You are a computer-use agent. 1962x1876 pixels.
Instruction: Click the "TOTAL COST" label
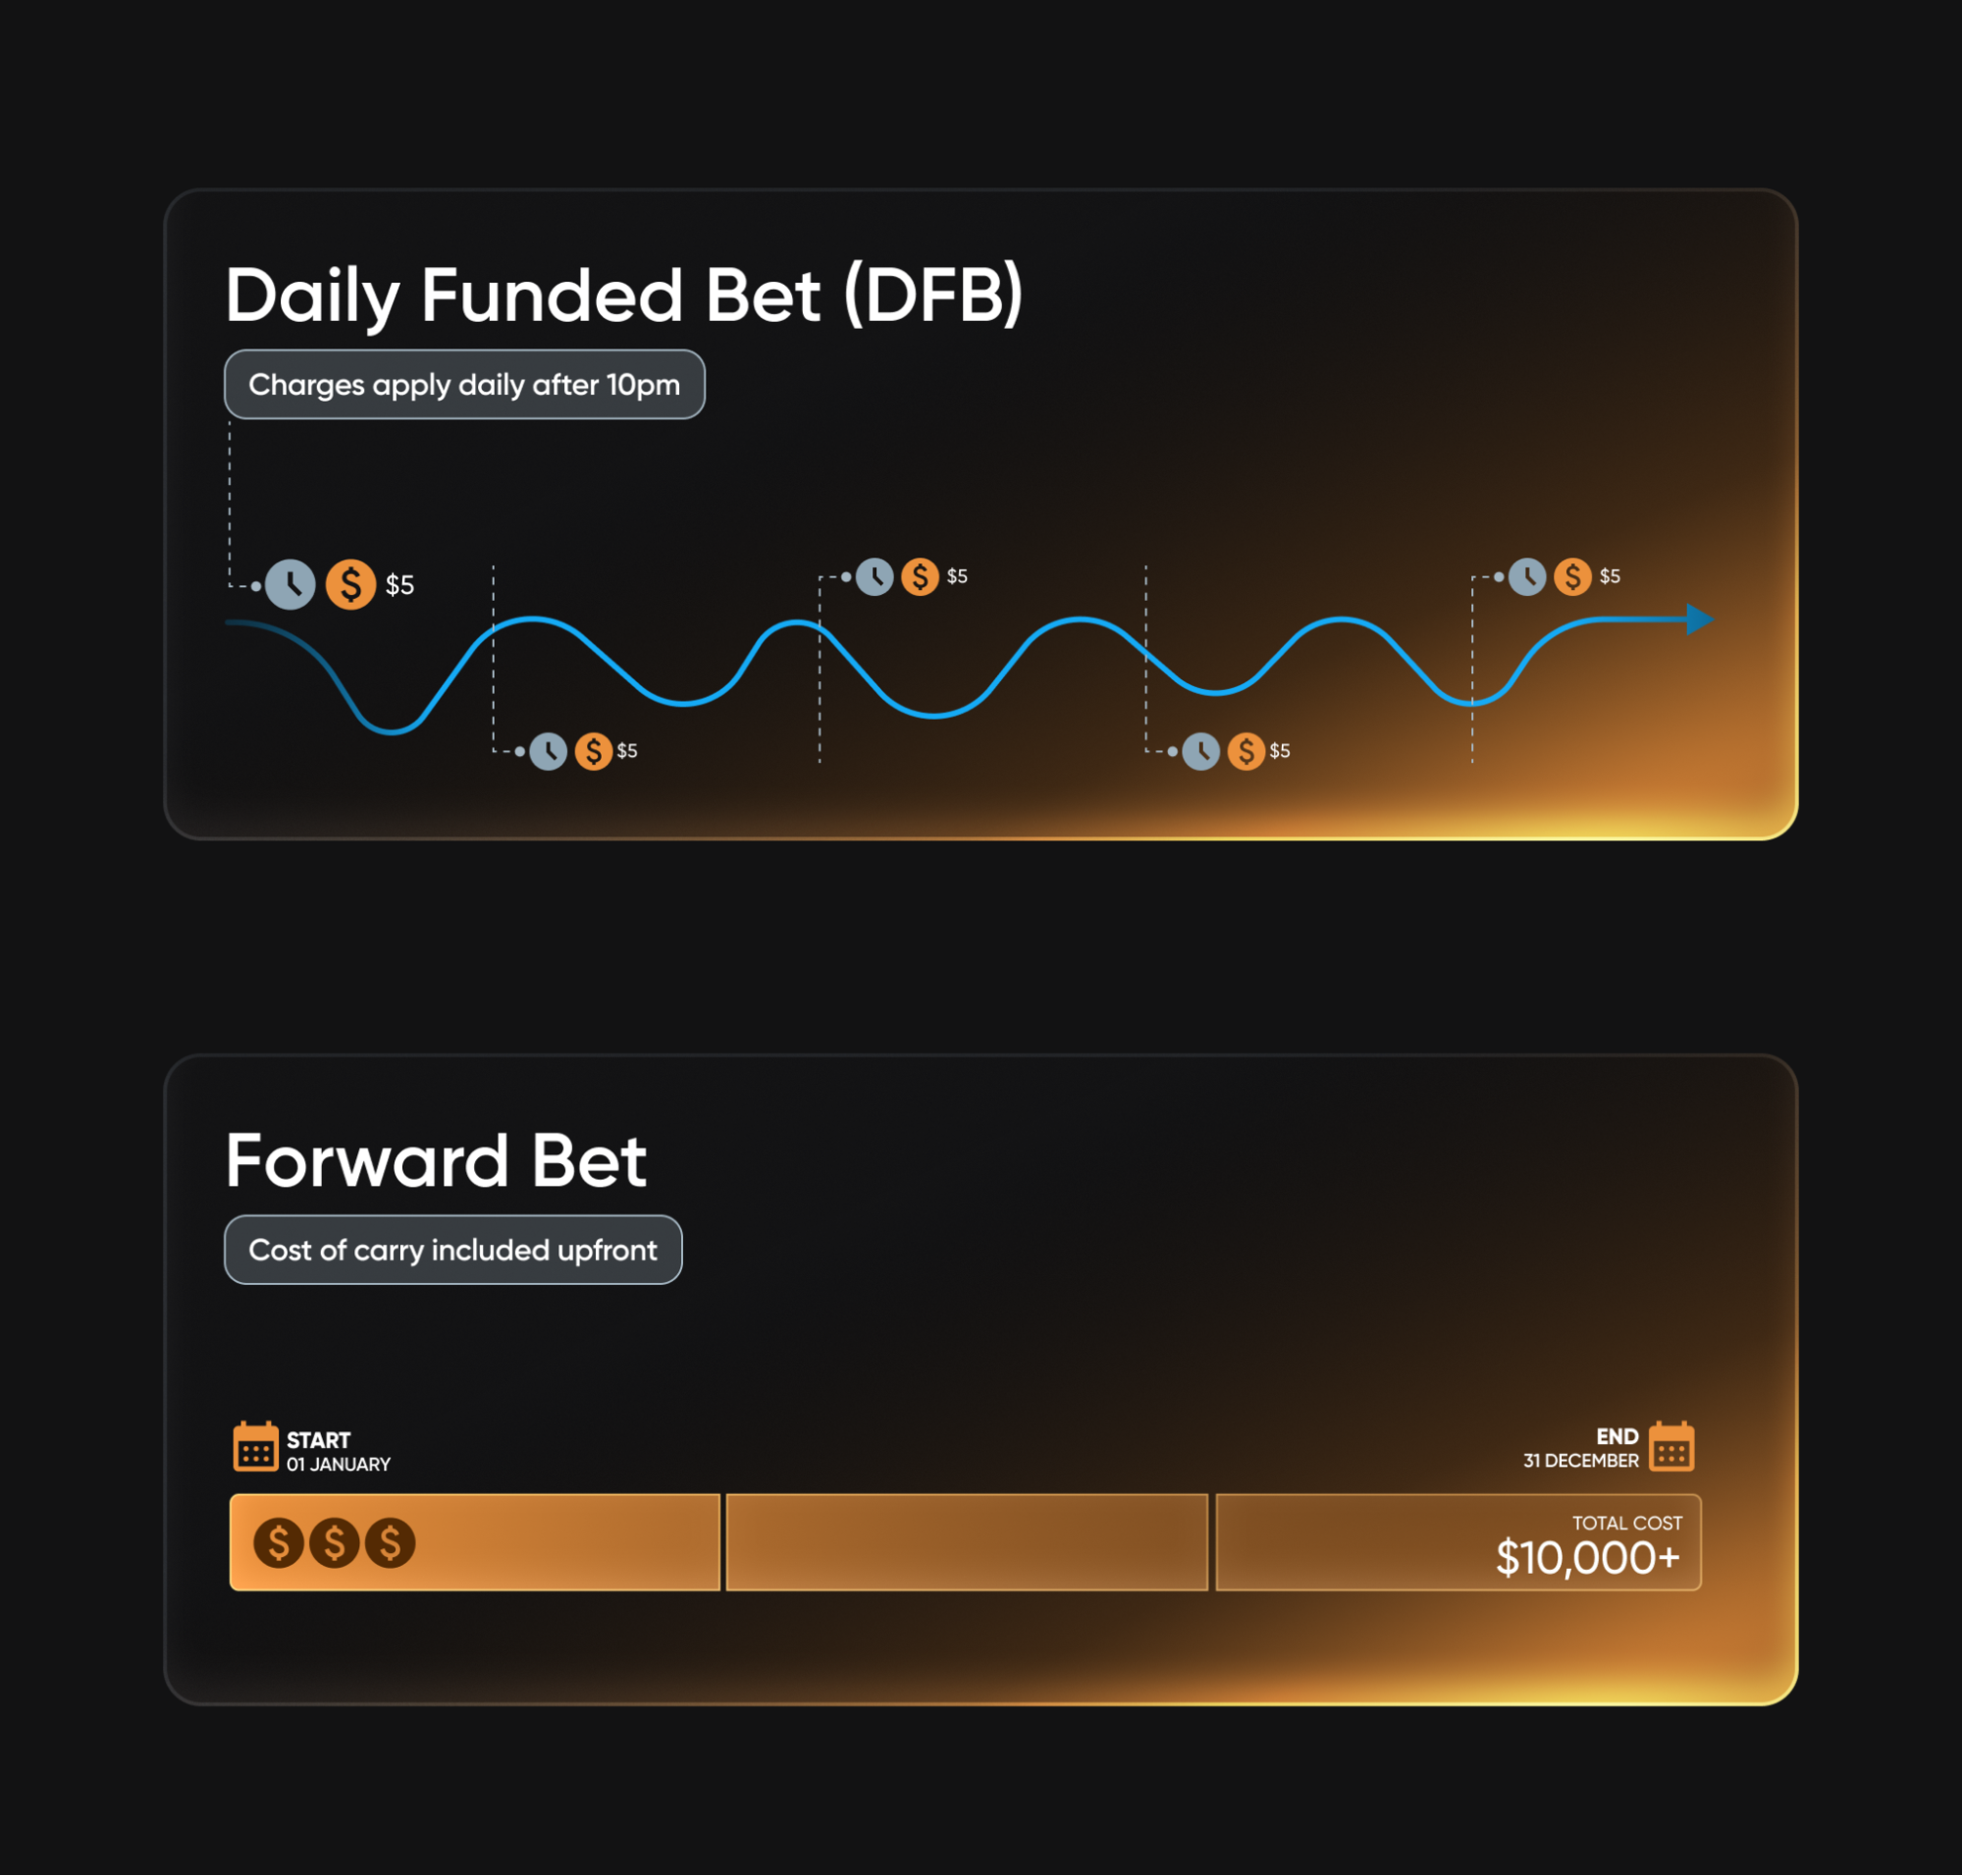tap(1627, 1523)
